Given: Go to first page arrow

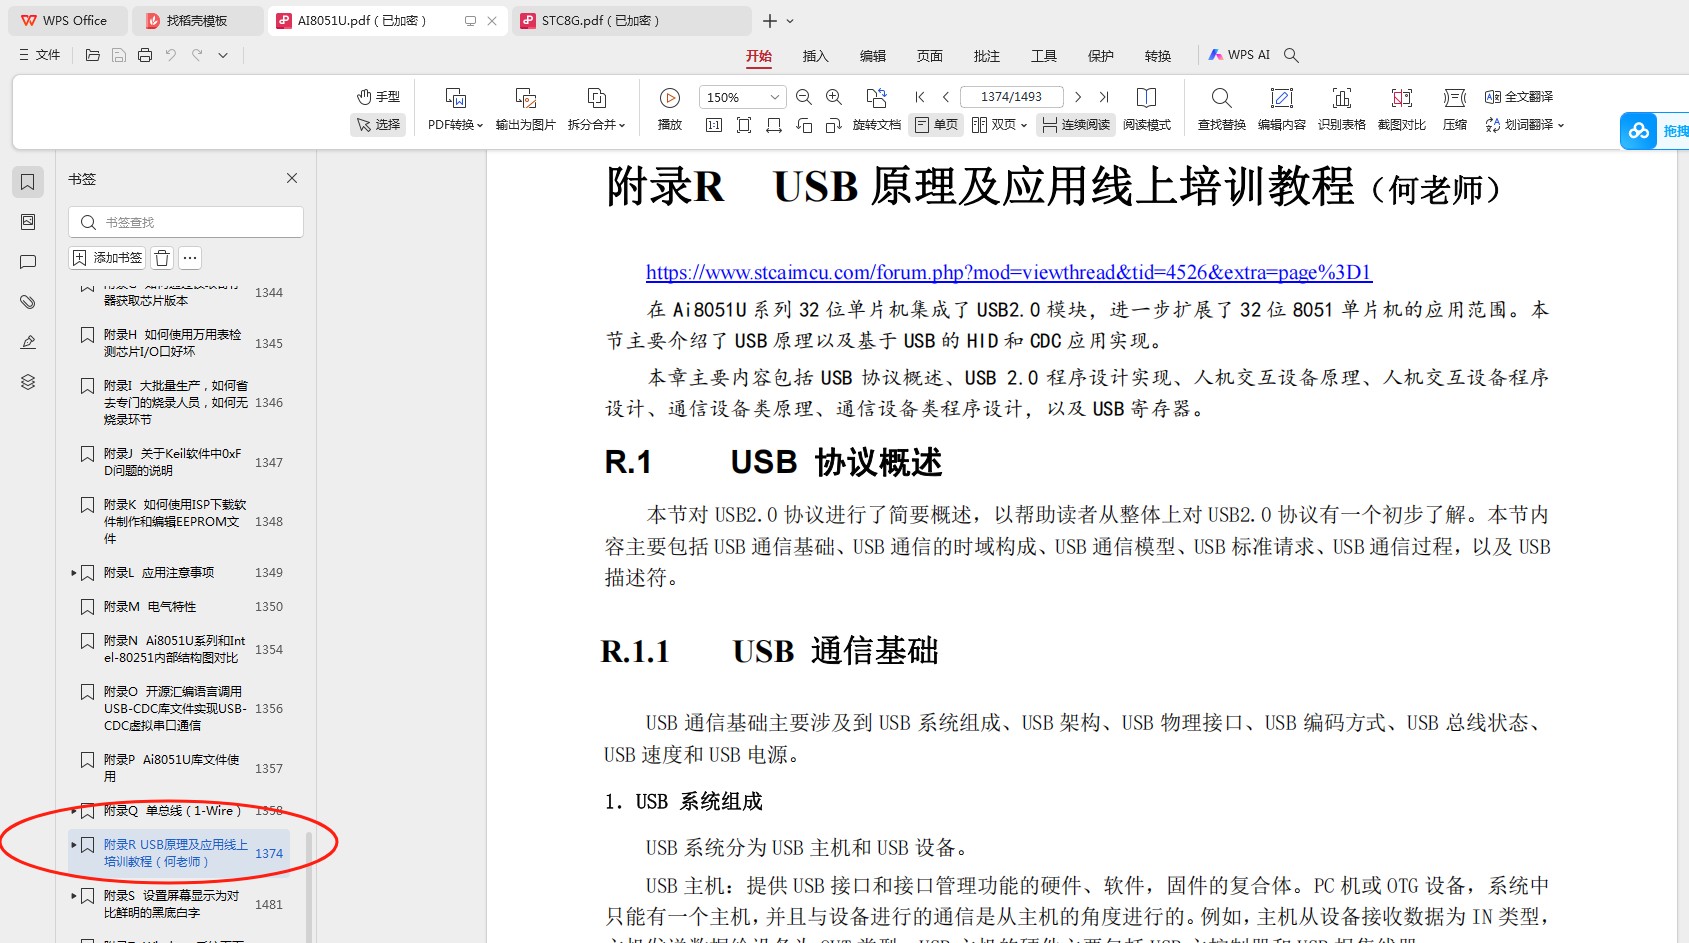Looking at the screenshot, I should coord(920,97).
